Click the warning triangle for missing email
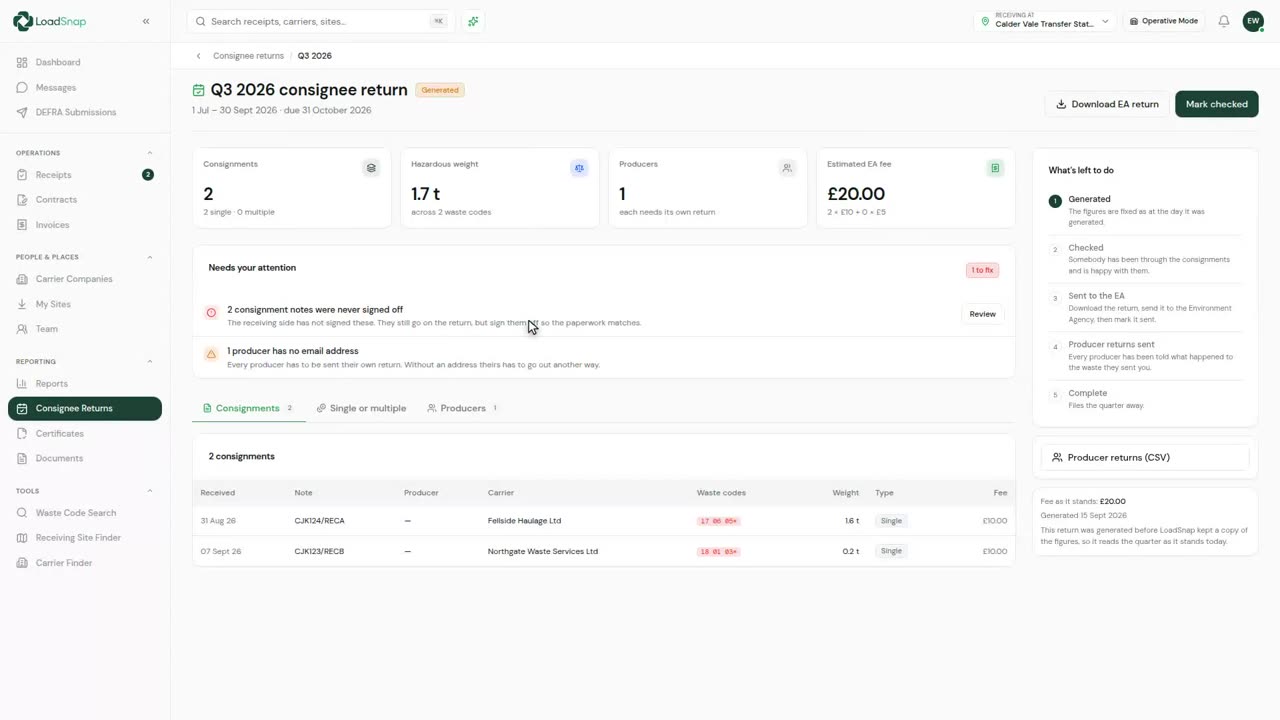Image resolution: width=1280 pixels, height=720 pixels. click(211, 354)
